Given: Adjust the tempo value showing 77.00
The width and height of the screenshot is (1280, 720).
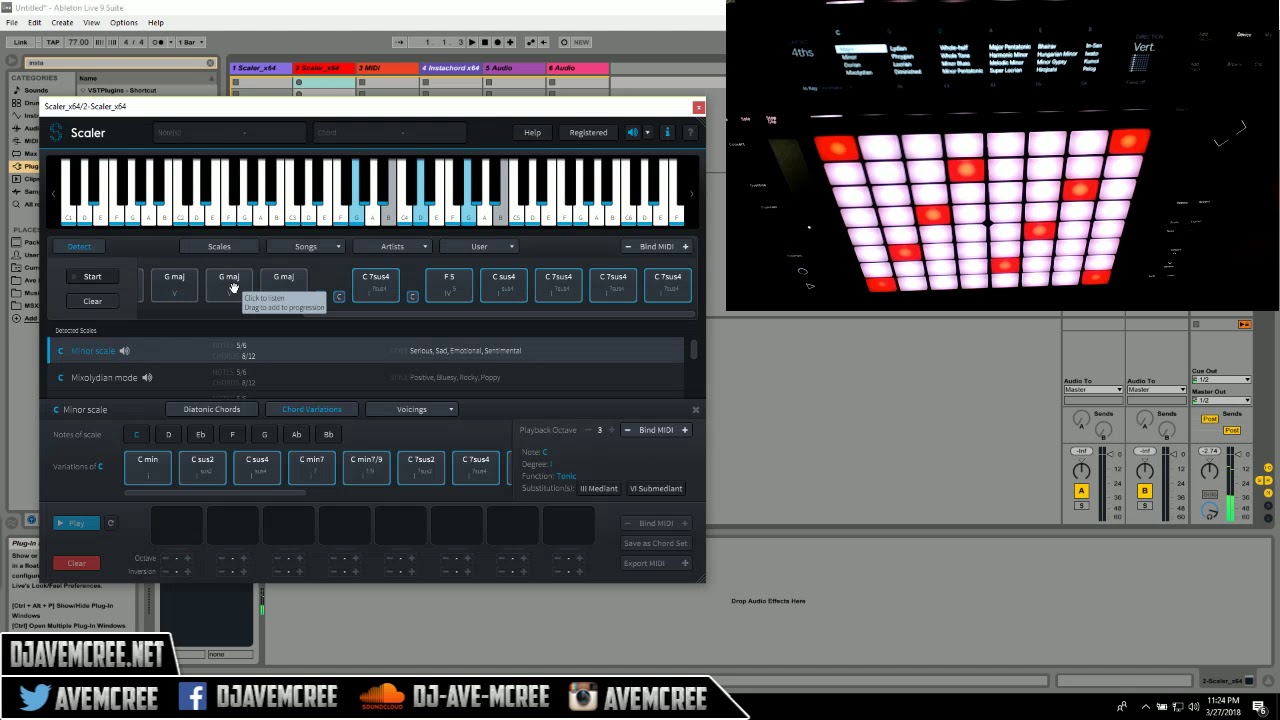Looking at the screenshot, I should (77, 42).
